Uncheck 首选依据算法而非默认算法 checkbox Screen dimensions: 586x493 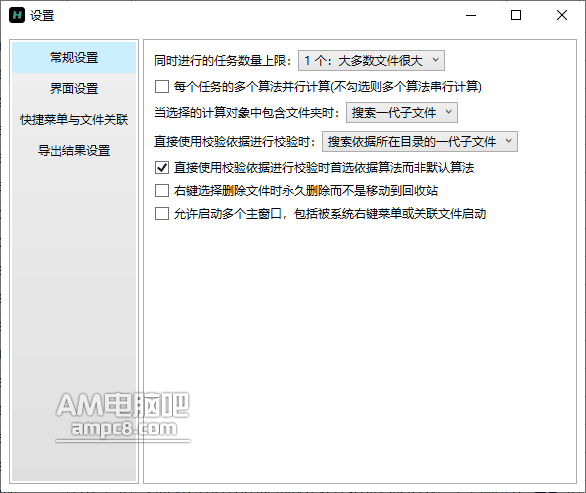(x=162, y=167)
